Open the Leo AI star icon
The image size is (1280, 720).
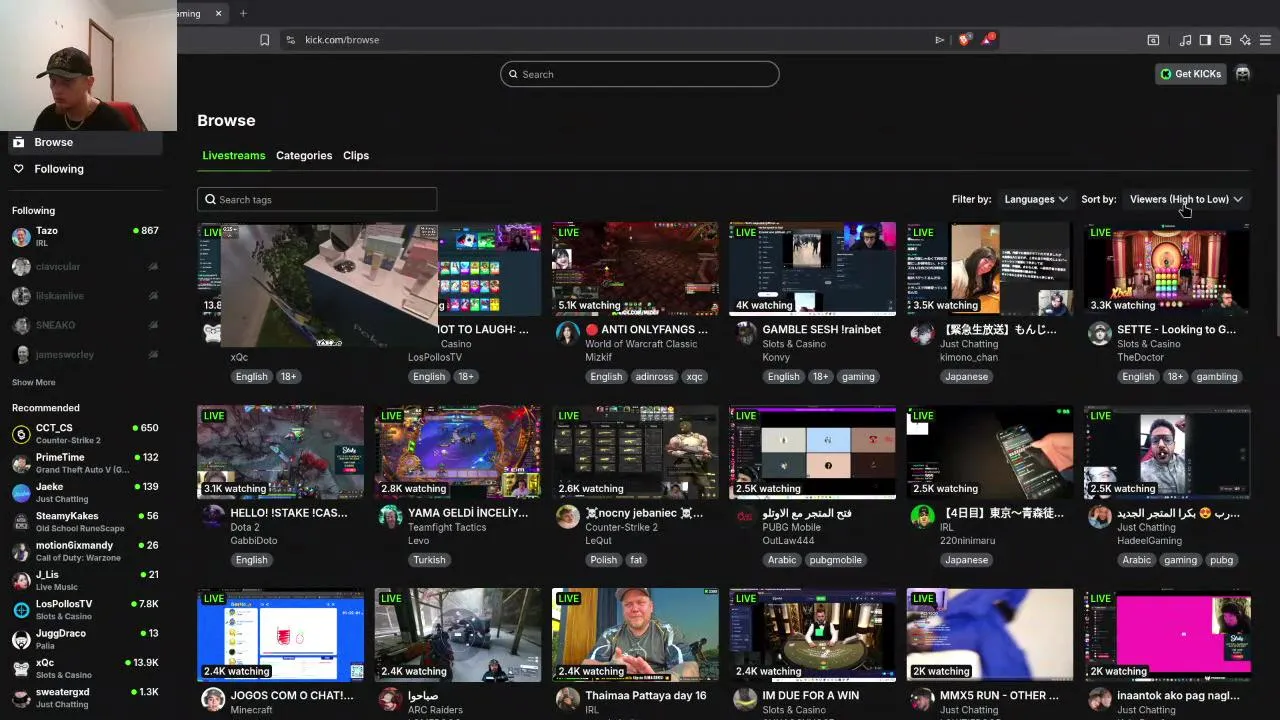pos(1245,40)
